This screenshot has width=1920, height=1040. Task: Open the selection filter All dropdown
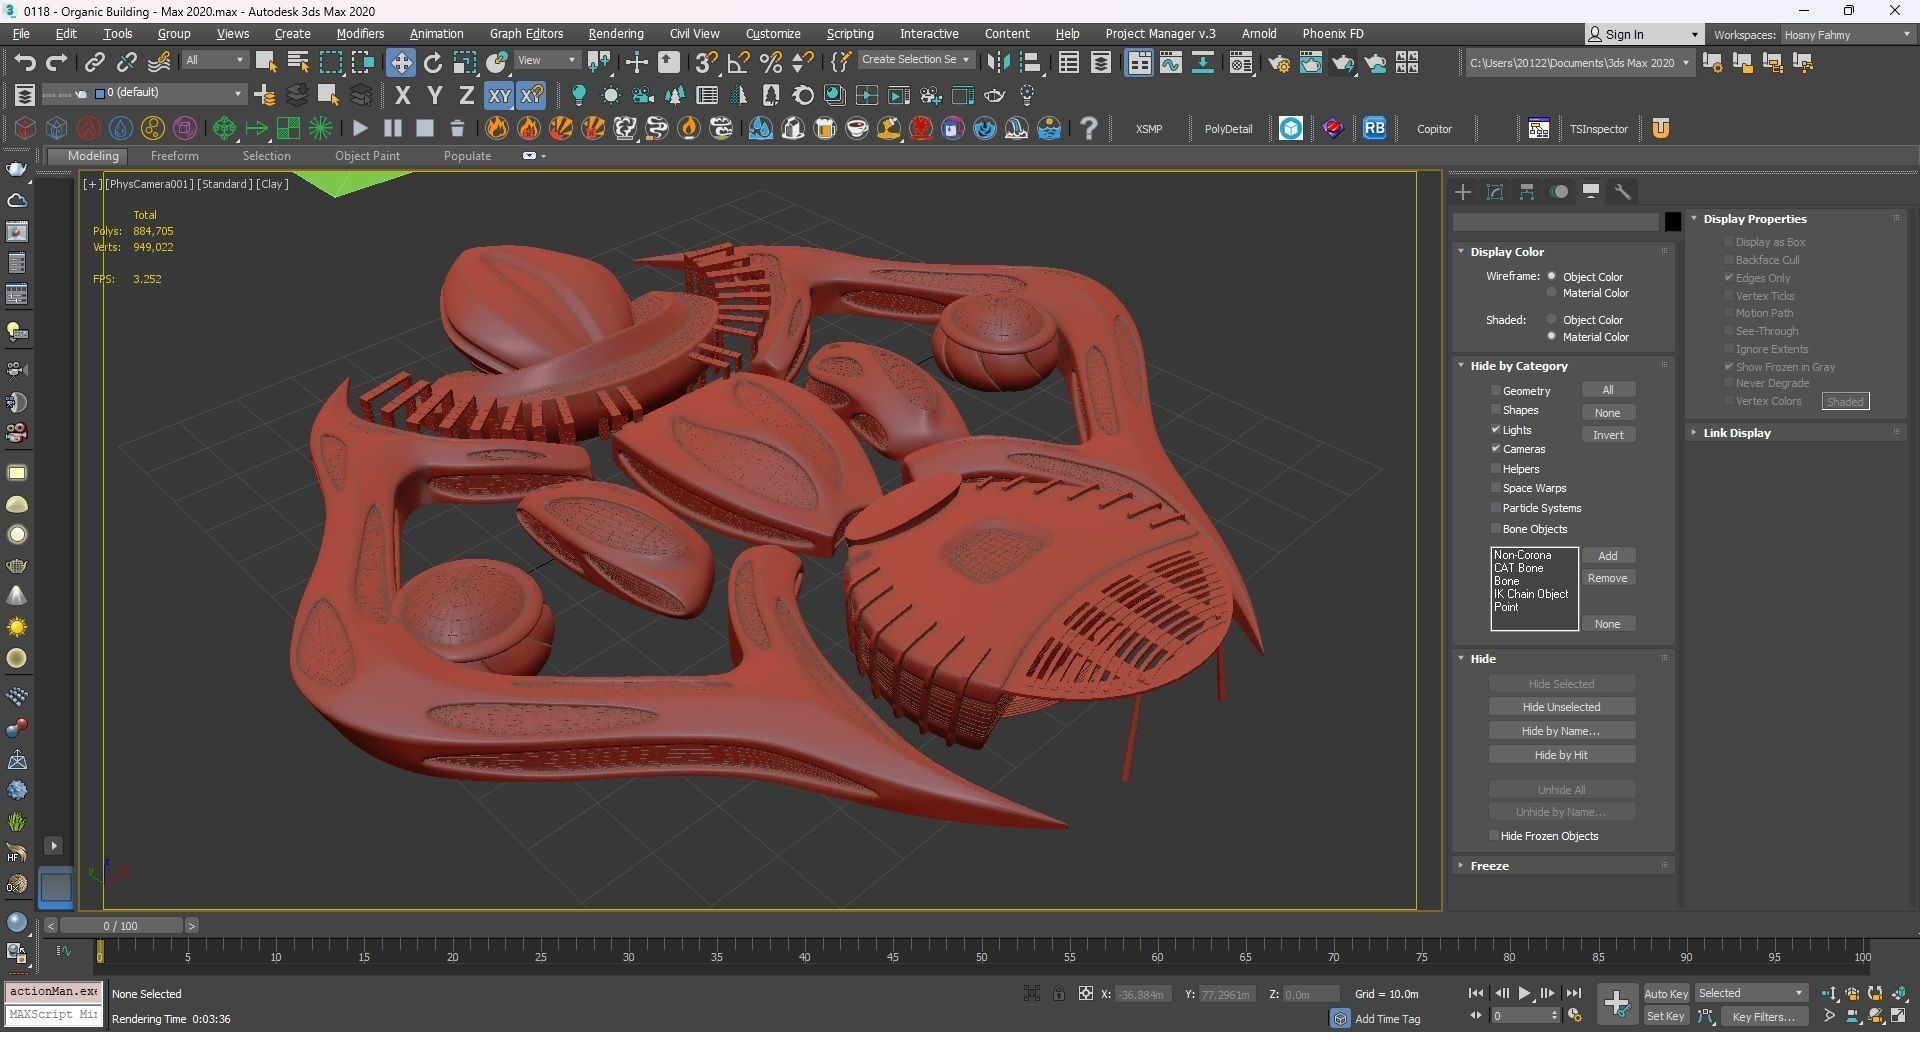click(x=214, y=60)
